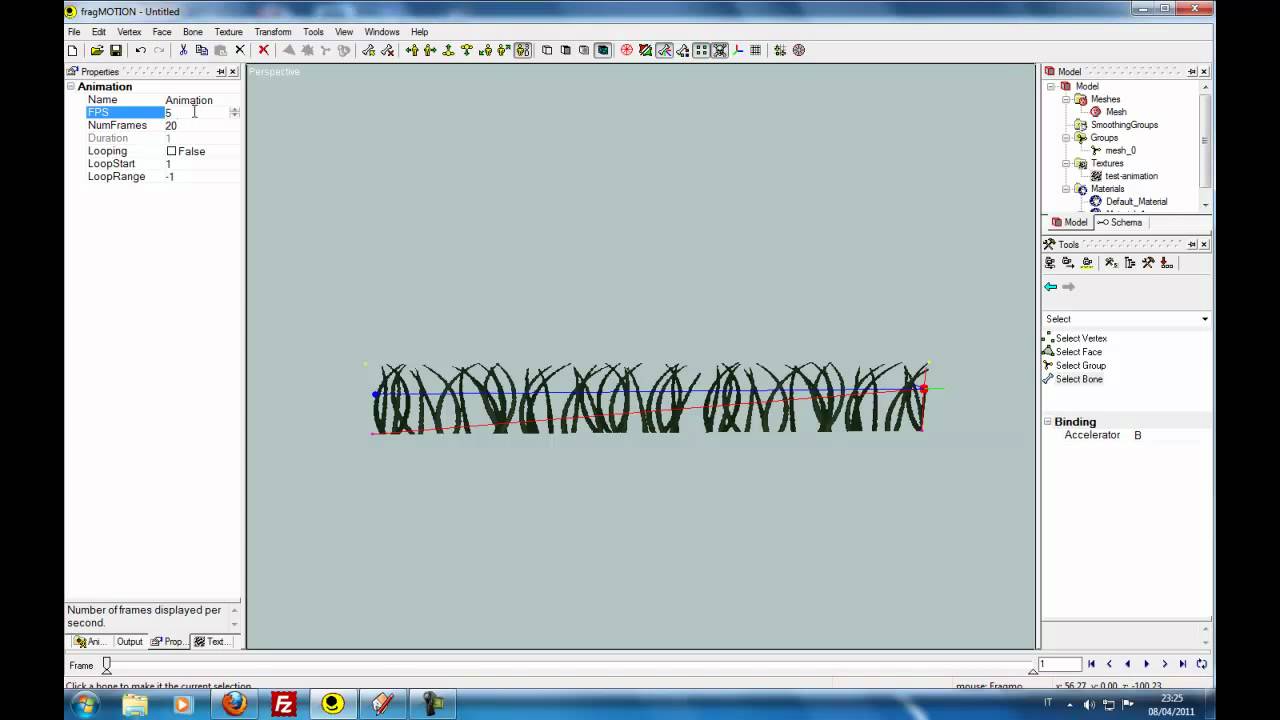Screen dimensions: 1280x720
Task: Click the Copy toolbar icon
Action: click(201, 50)
